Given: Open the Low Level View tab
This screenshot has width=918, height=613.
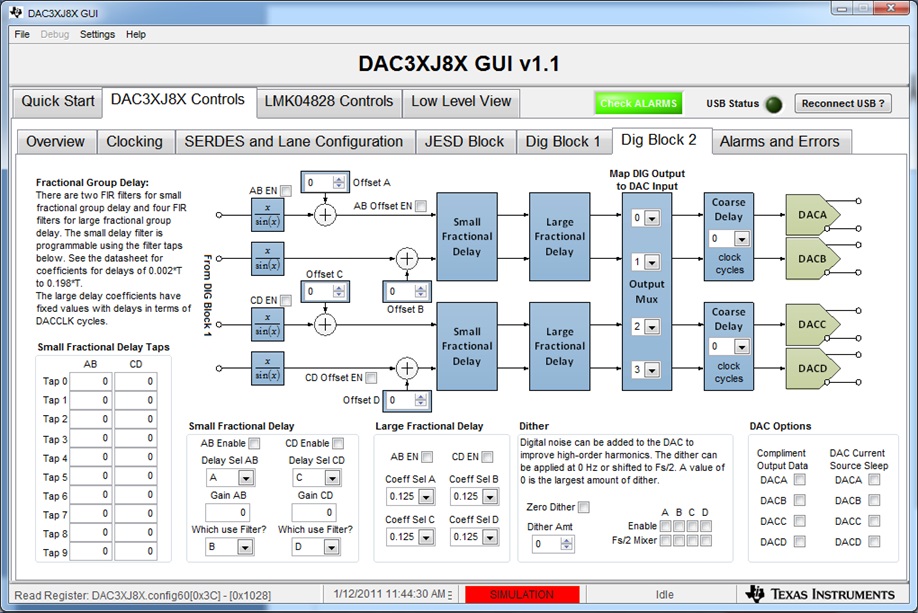Looking at the screenshot, I should click(461, 101).
